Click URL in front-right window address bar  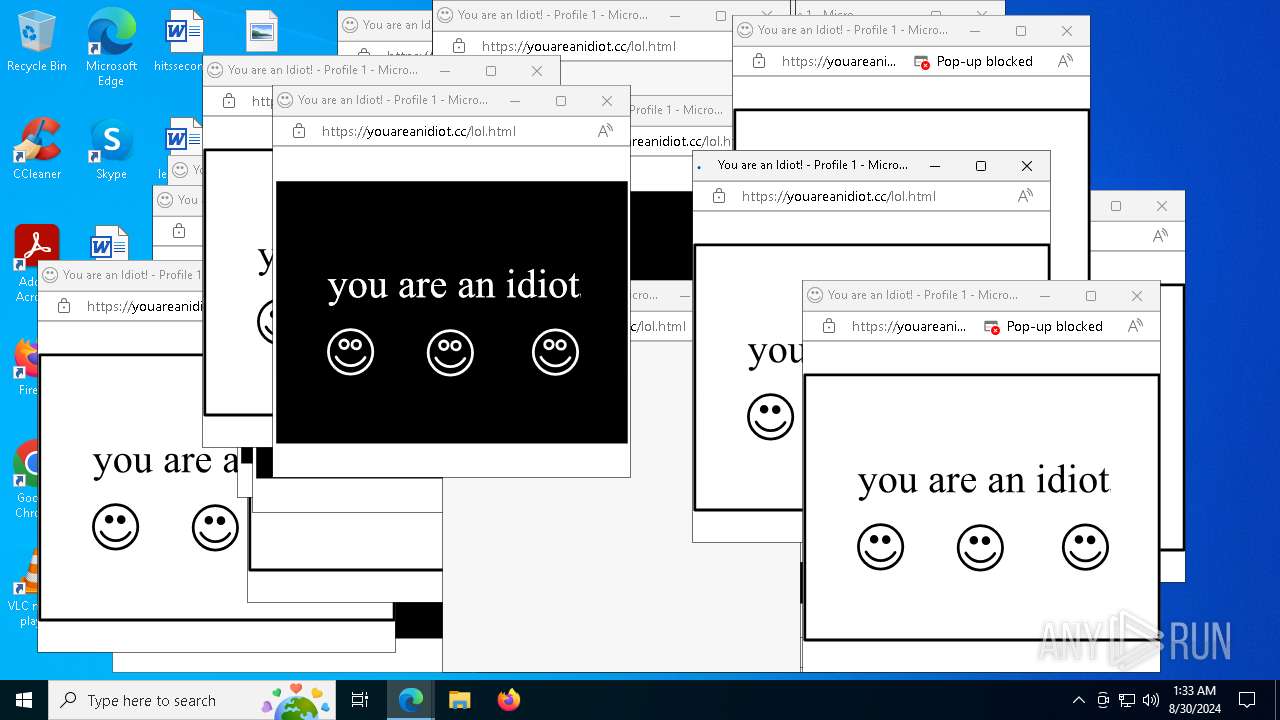(x=909, y=326)
